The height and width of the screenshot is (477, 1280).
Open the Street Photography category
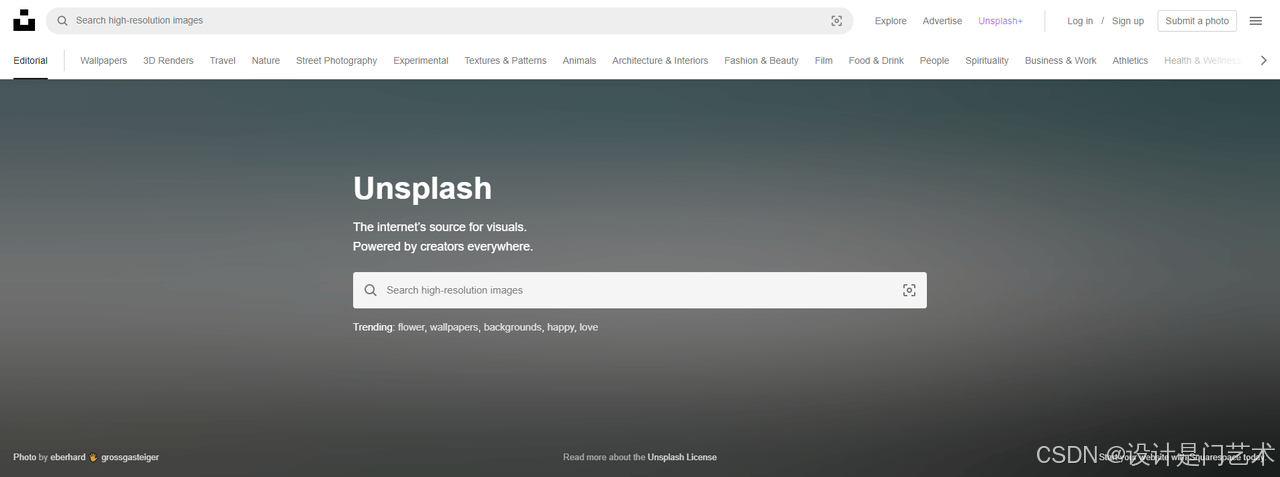point(337,60)
